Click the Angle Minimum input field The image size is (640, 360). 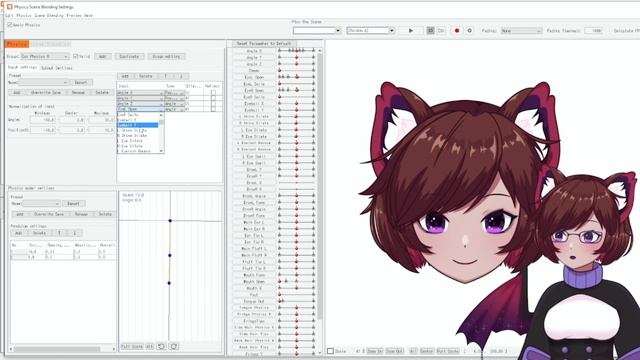[x=42, y=120]
